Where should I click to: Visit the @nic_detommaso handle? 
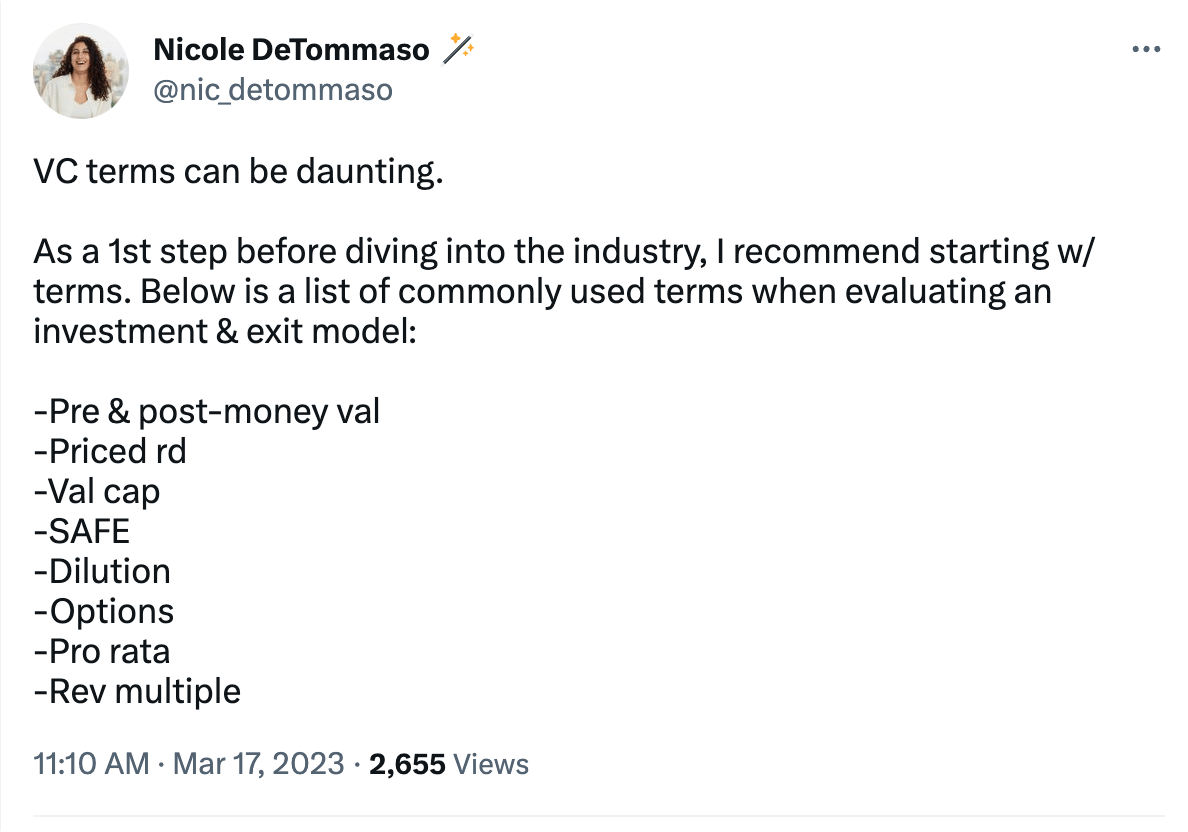pyautogui.click(x=273, y=89)
